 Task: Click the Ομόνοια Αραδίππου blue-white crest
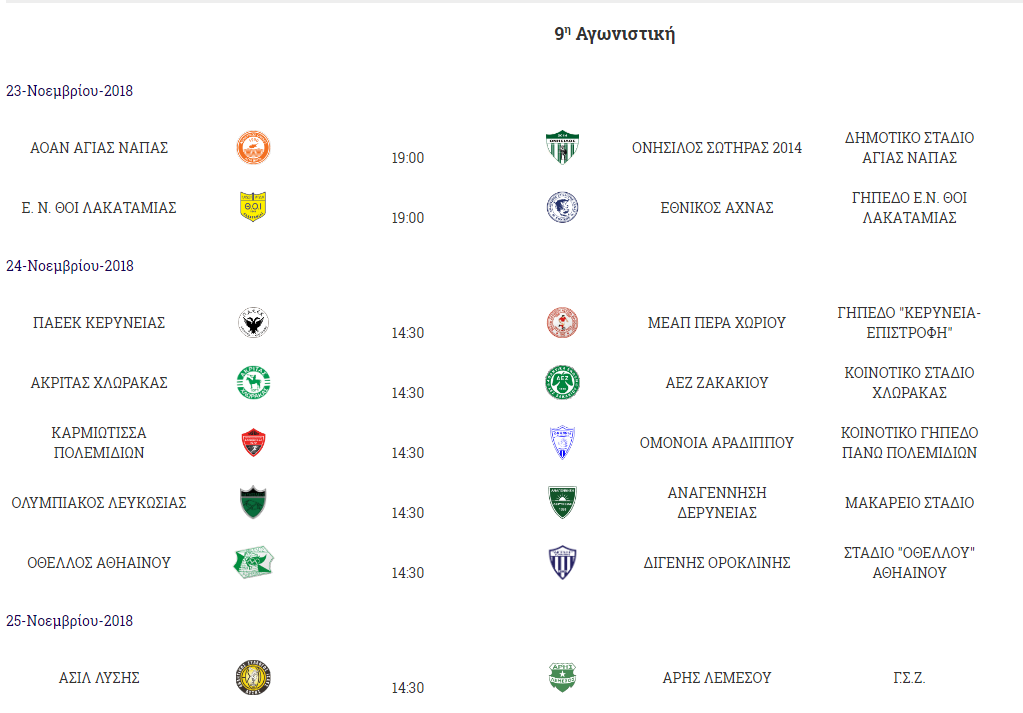click(x=562, y=442)
